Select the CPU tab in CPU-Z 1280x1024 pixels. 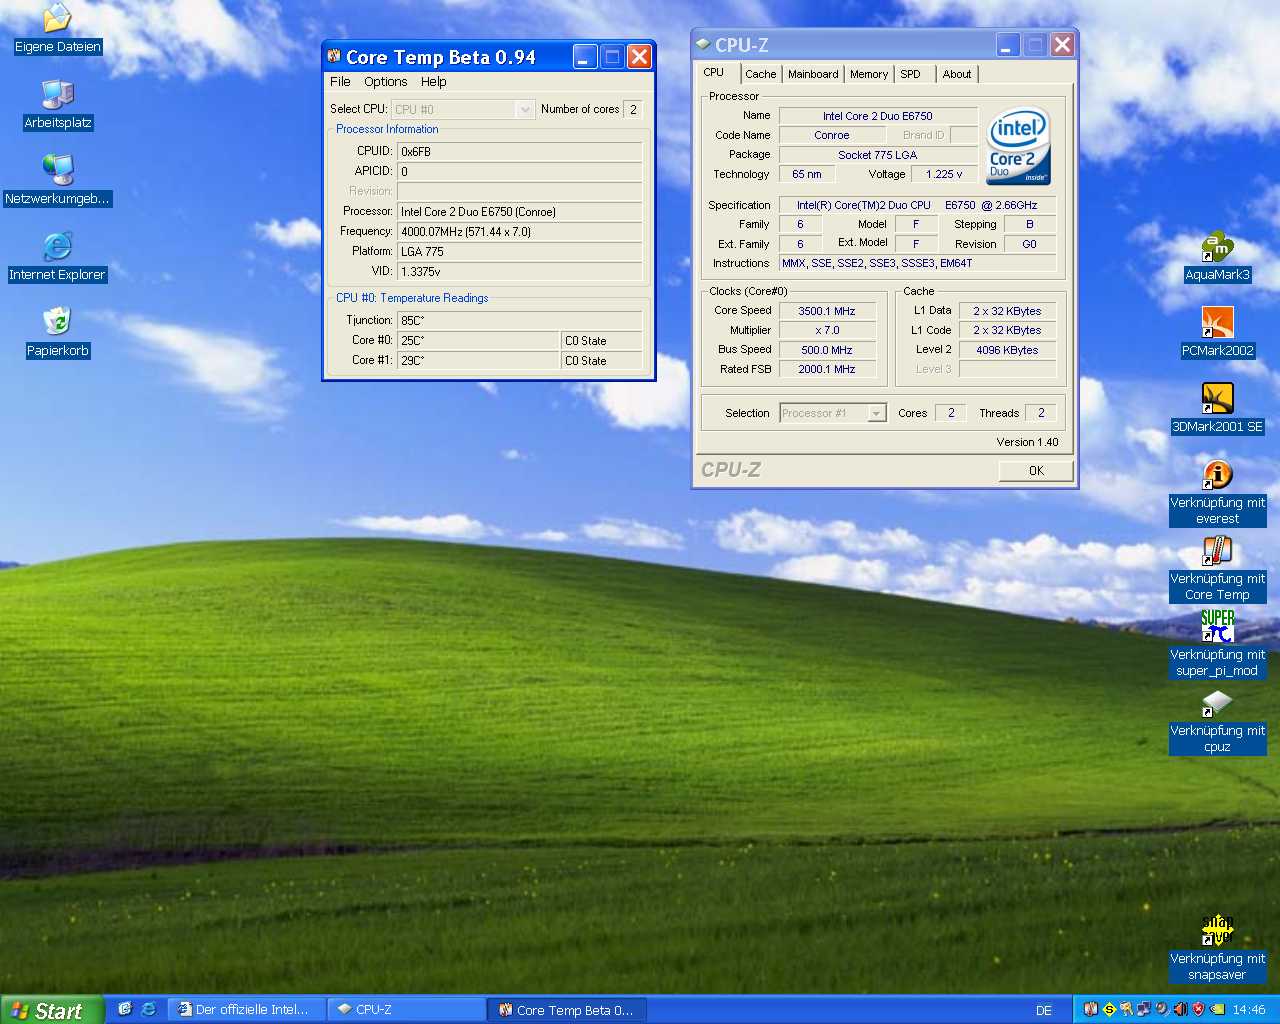point(714,72)
